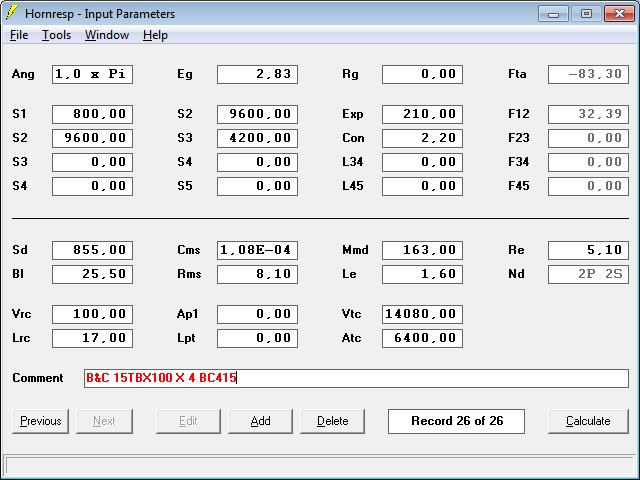Click the Vtc field with 14080,00
The image size is (640, 480).
tap(422, 314)
